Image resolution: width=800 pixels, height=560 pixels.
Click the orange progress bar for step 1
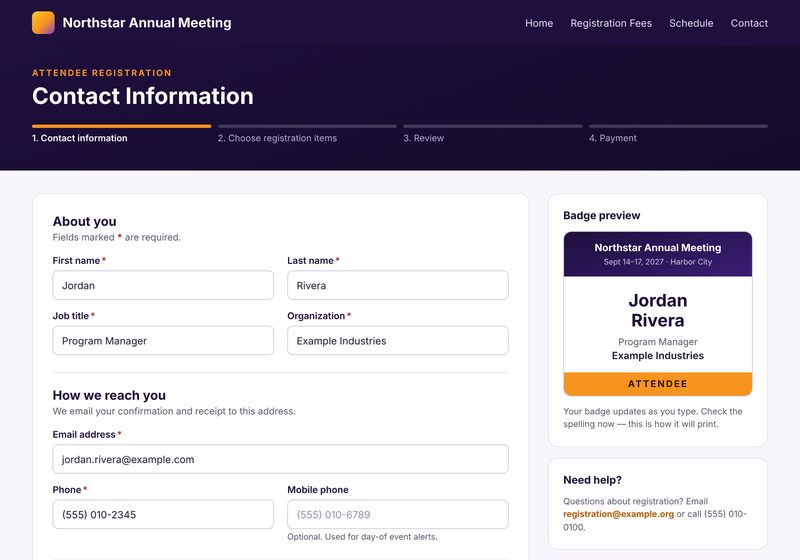[121, 126]
